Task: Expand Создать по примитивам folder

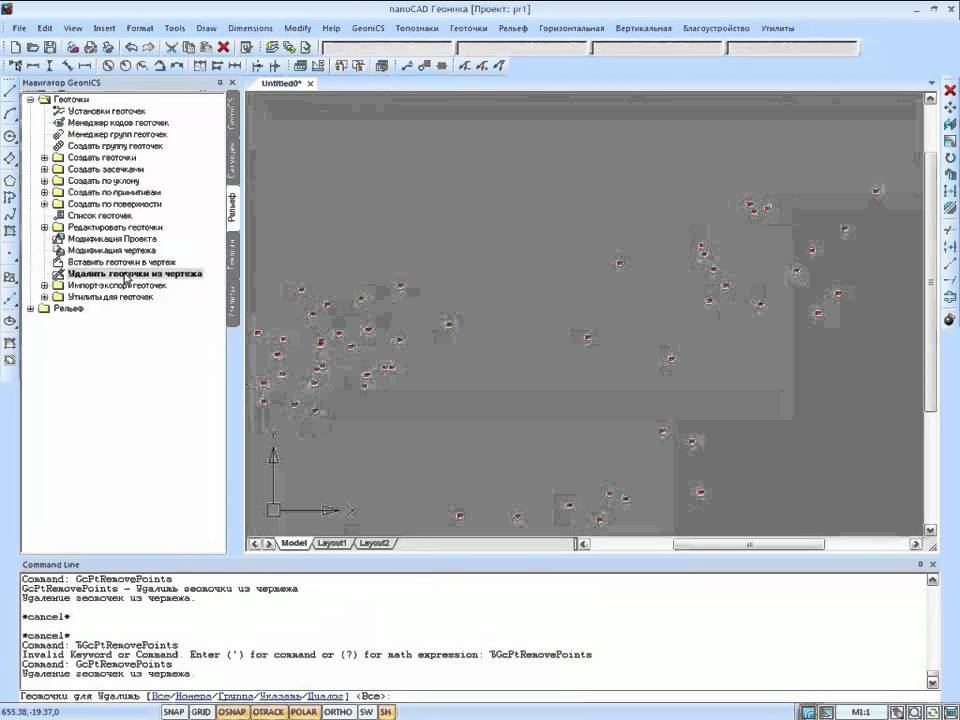Action: (x=44, y=192)
